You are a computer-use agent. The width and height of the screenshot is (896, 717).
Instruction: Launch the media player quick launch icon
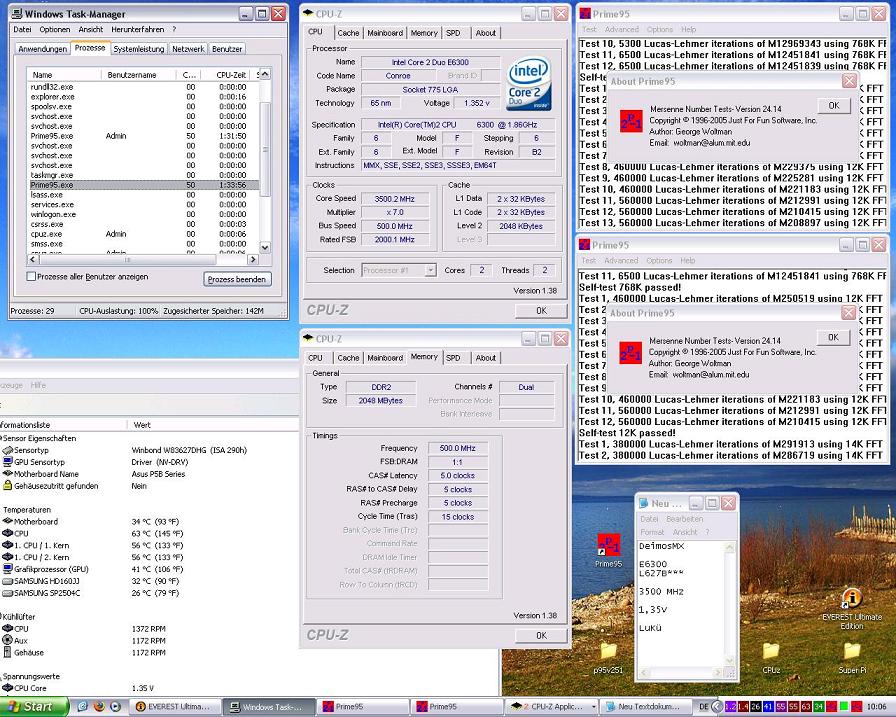tap(115, 707)
